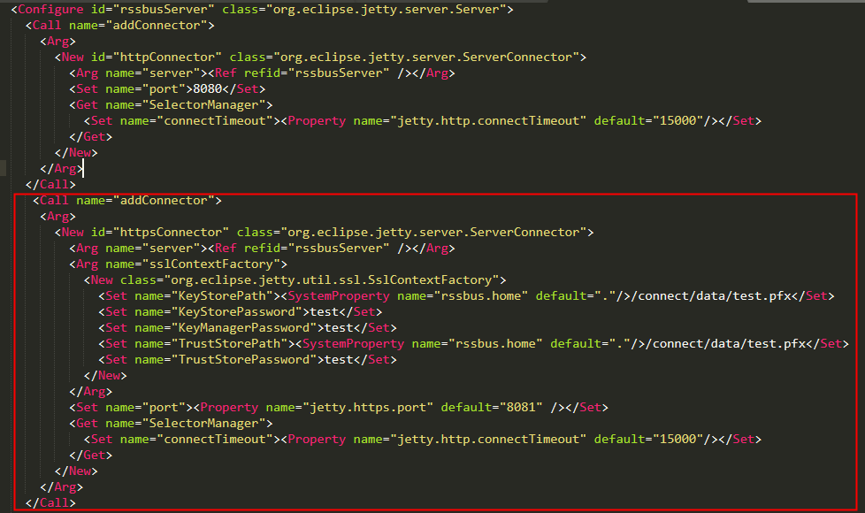Click the port value 8080
This screenshot has height=513, width=865.
tap(207, 89)
